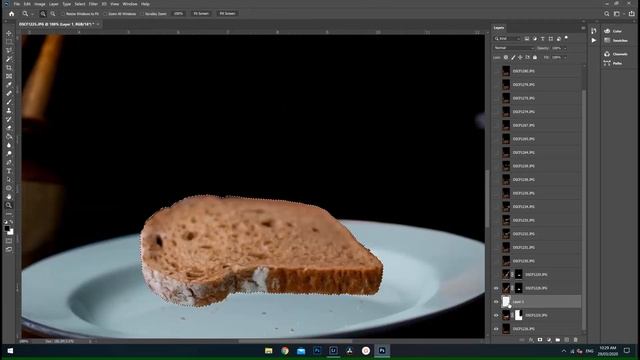Image resolution: width=640 pixels, height=360 pixels.
Task: Select the Rectangular Marquee tool
Action: [x=9, y=42]
